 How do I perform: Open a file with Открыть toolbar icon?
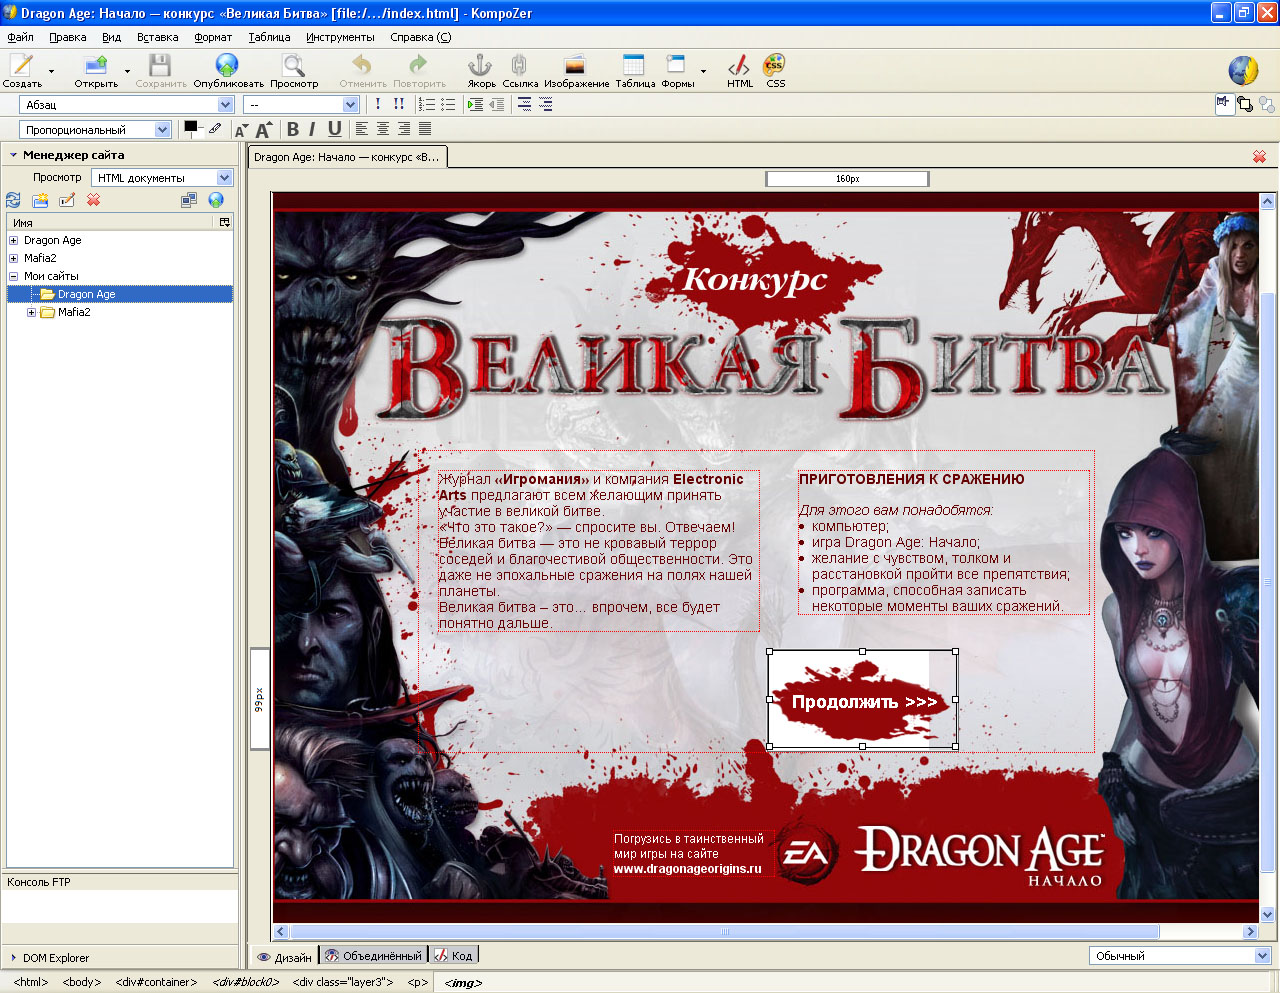click(96, 69)
